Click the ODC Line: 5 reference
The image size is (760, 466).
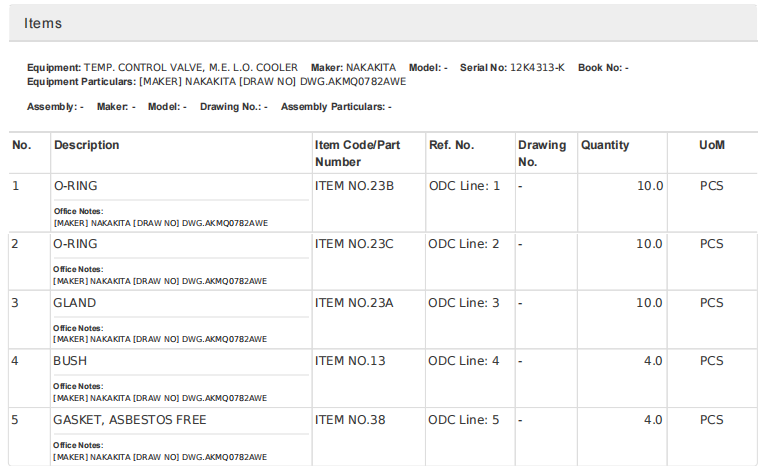pyautogui.click(x=464, y=420)
